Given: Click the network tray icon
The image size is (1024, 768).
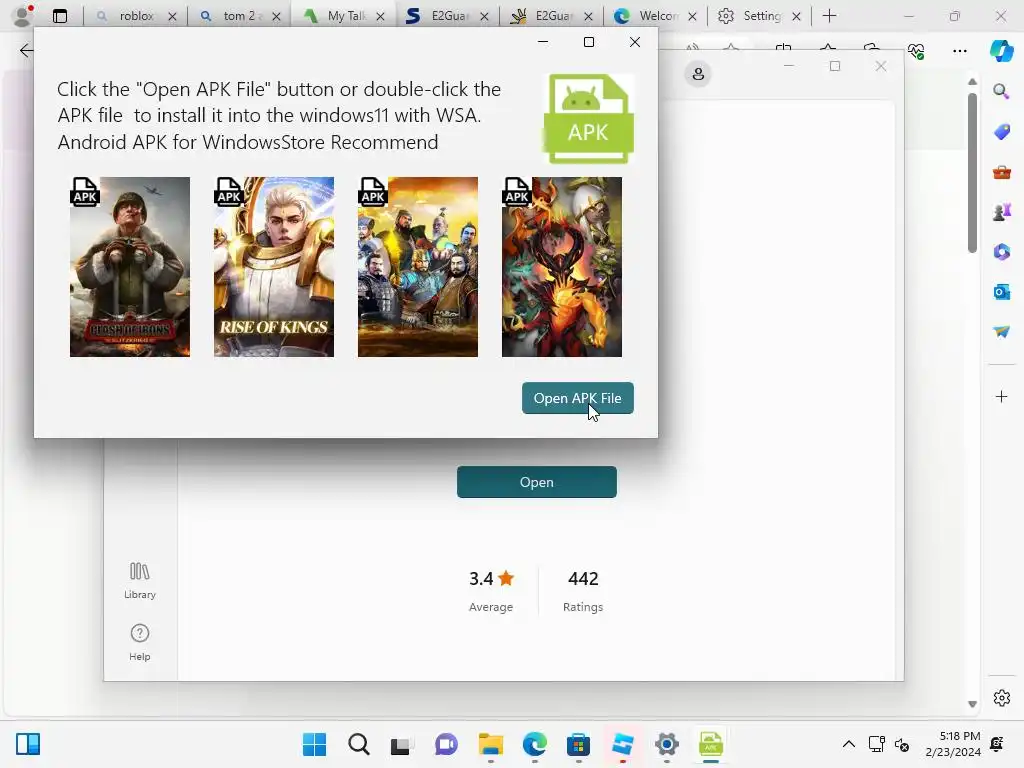Looking at the screenshot, I should (x=876, y=744).
